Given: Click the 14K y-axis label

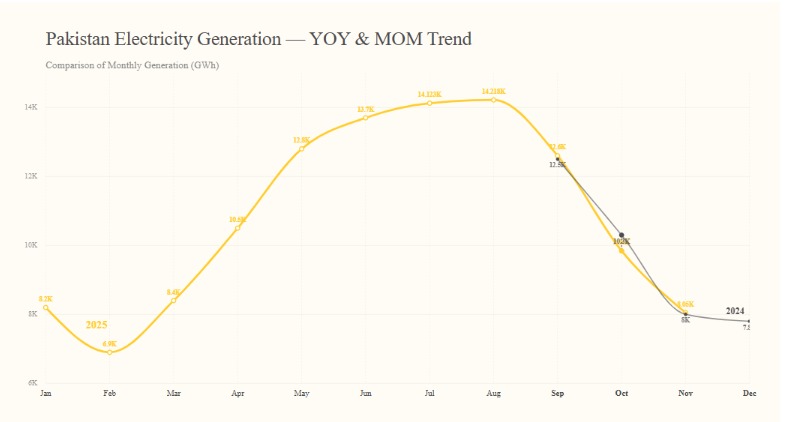Looking at the screenshot, I should 31,107.
